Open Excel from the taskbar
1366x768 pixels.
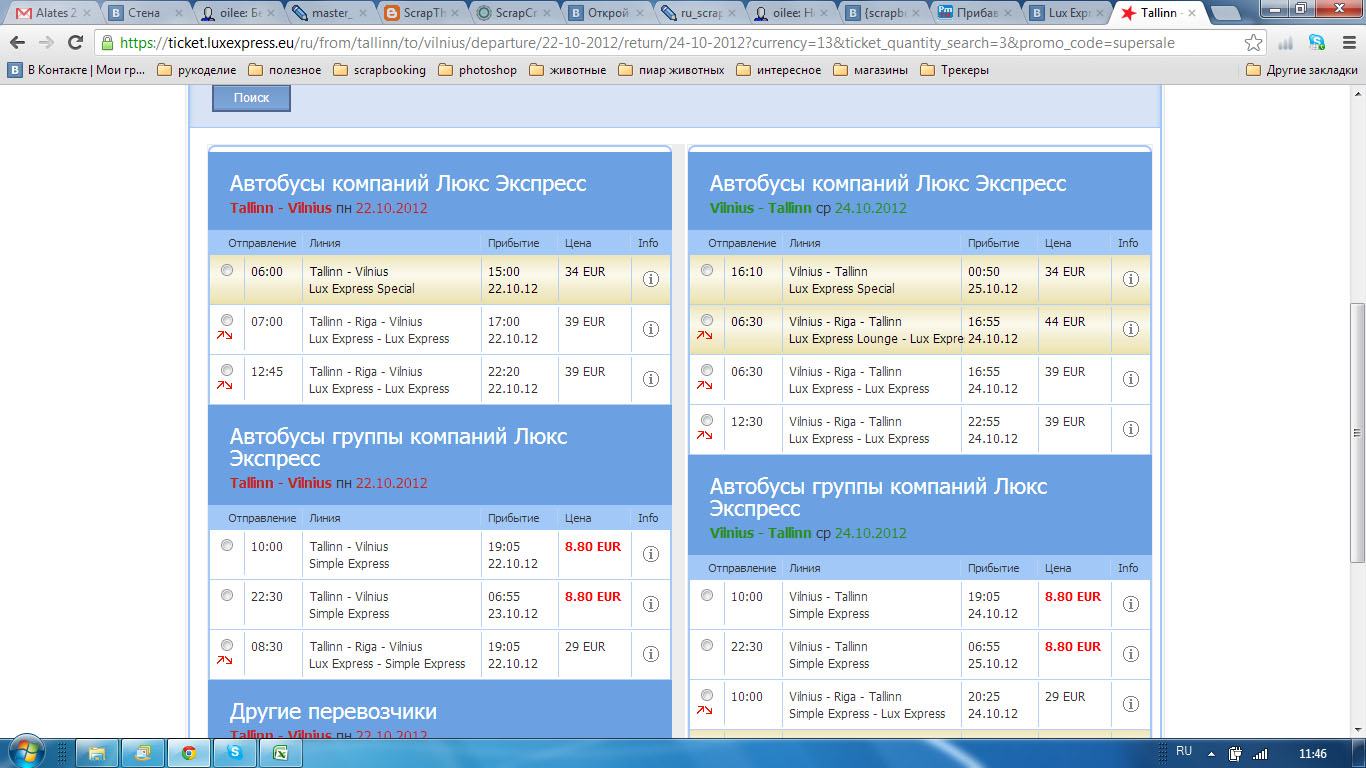[280, 753]
